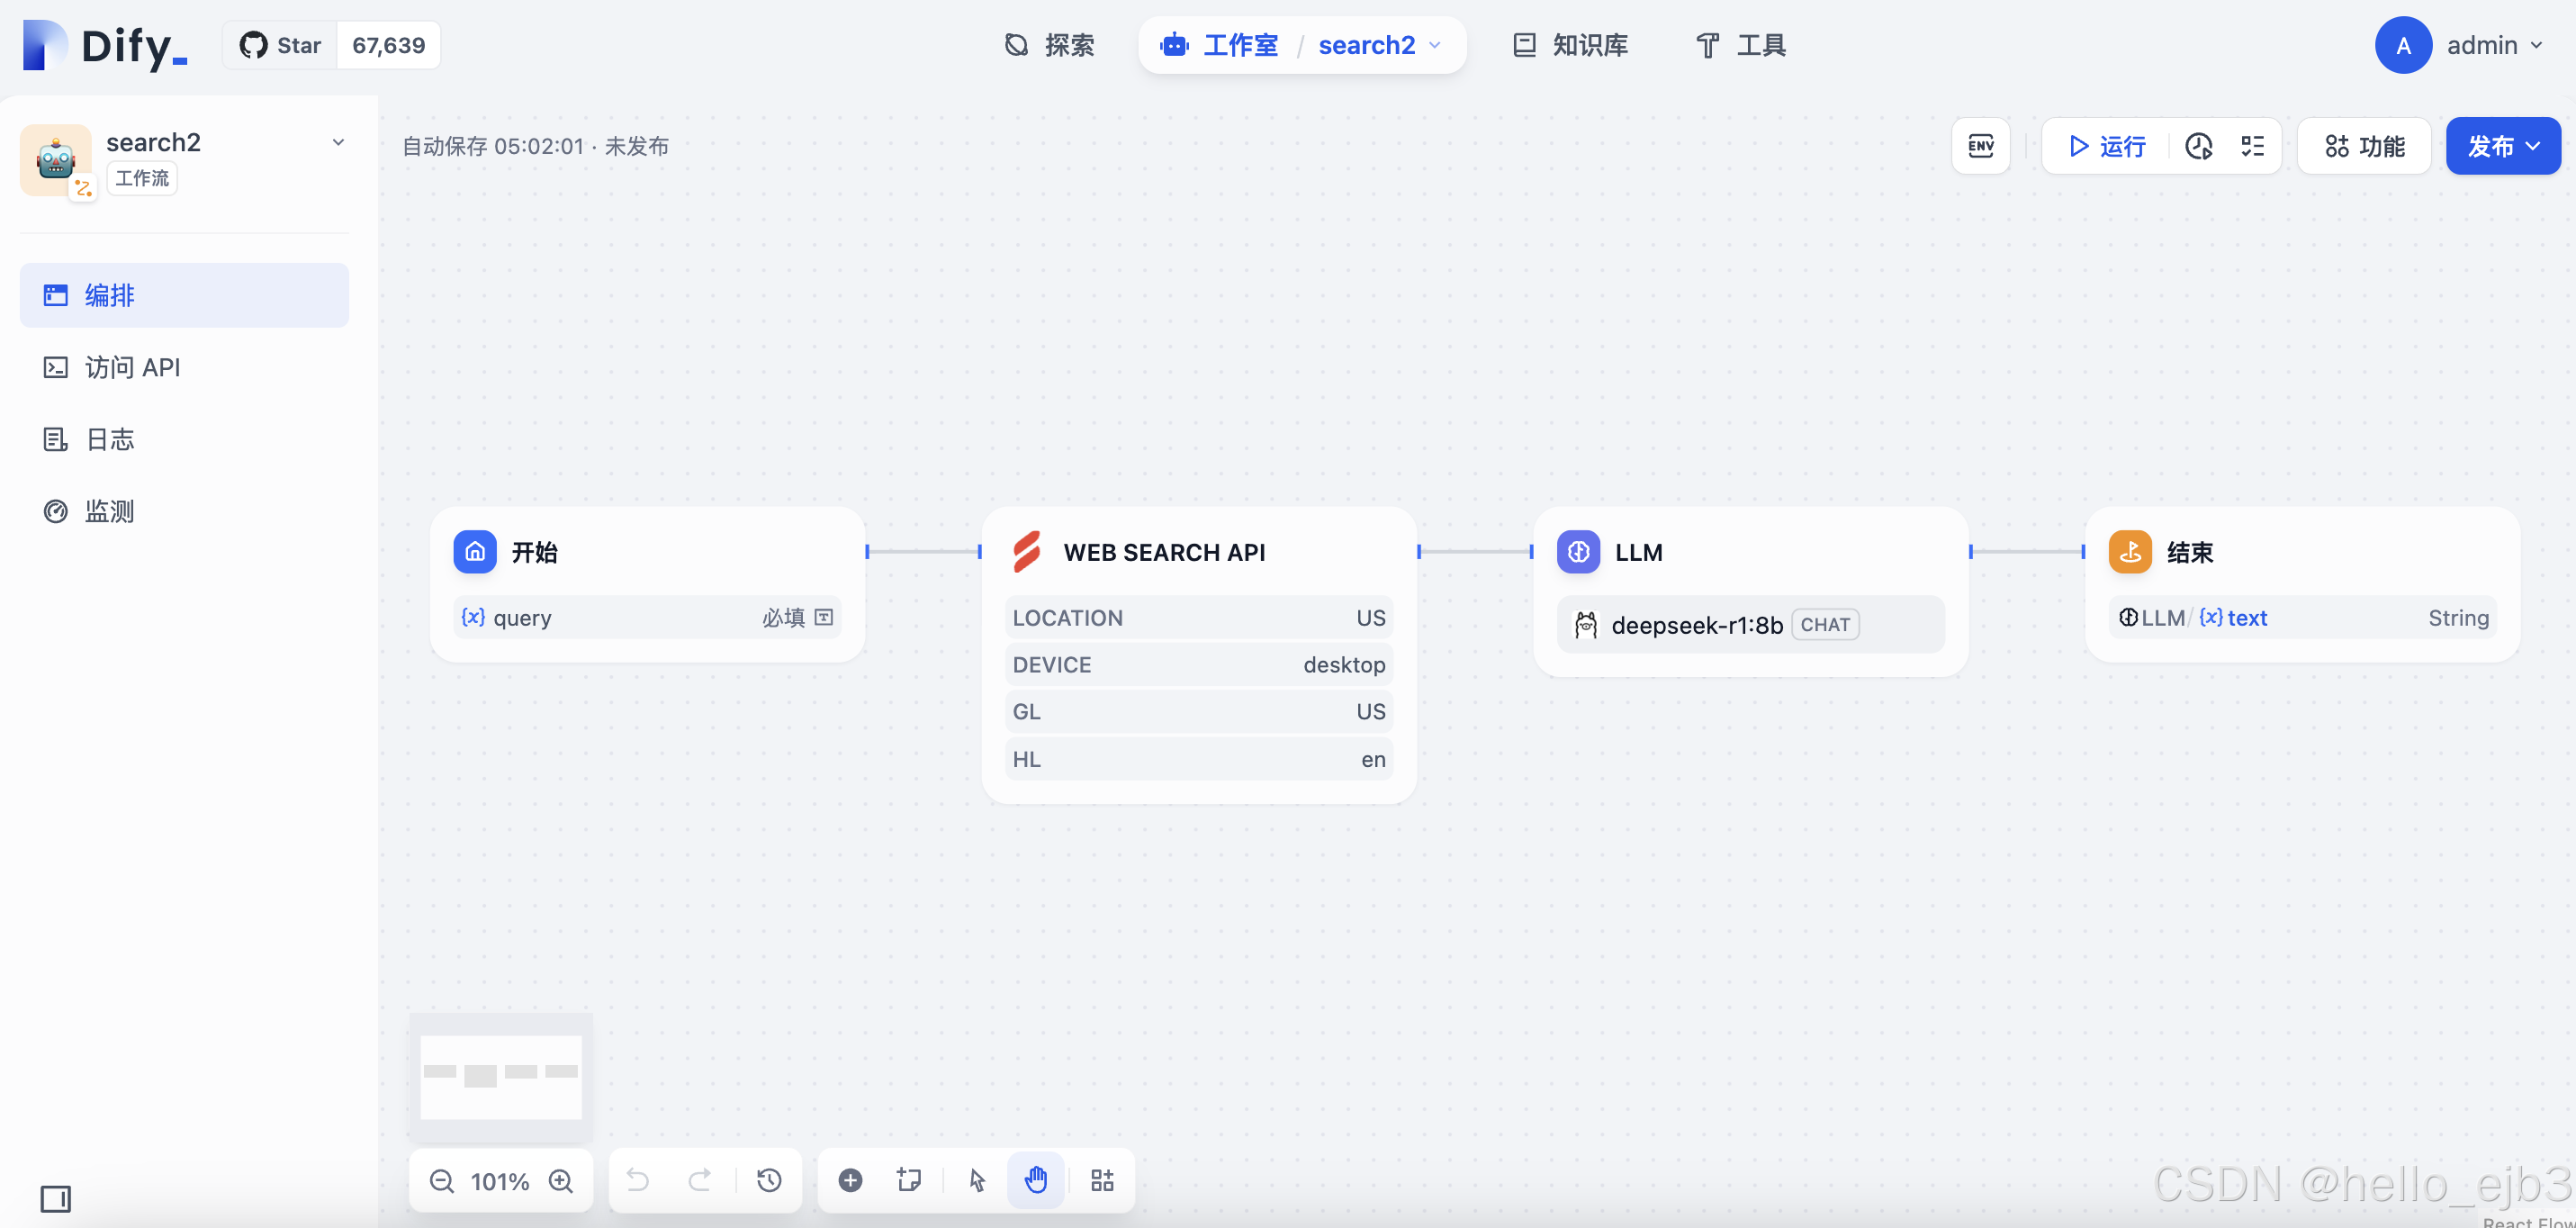This screenshot has width=2576, height=1228.
Task: Open version history icon in bottom toolbar
Action: click(768, 1180)
